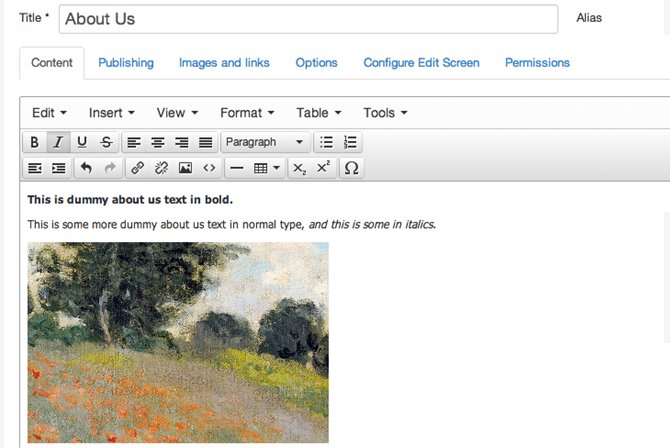Increase indent of paragraph
The image size is (670, 448).
point(59,168)
